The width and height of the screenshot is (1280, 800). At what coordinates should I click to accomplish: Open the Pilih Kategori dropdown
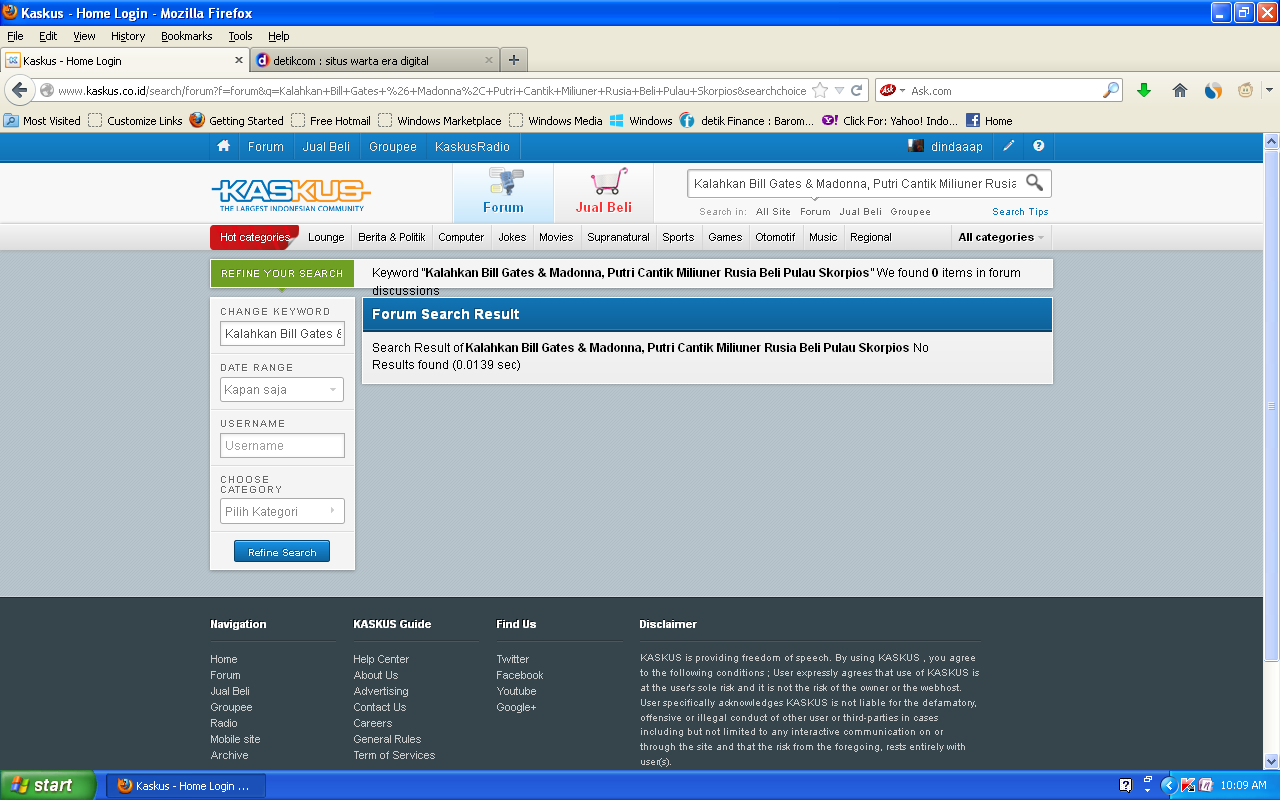coord(282,511)
